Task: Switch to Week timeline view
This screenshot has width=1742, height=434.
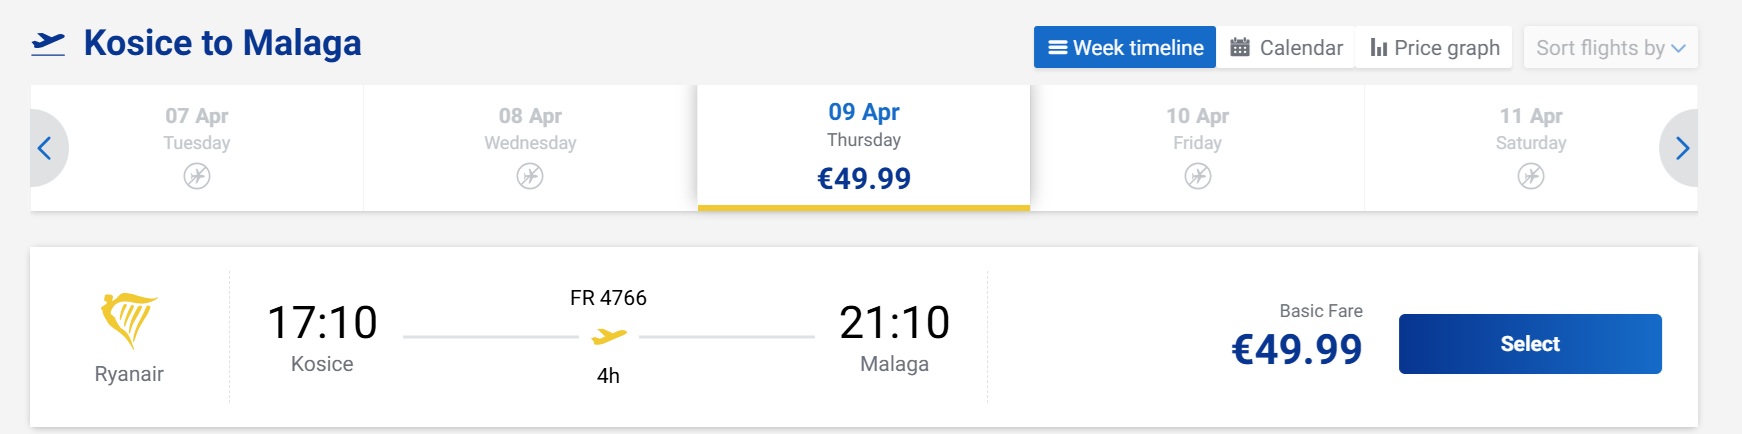Action: click(x=1125, y=47)
